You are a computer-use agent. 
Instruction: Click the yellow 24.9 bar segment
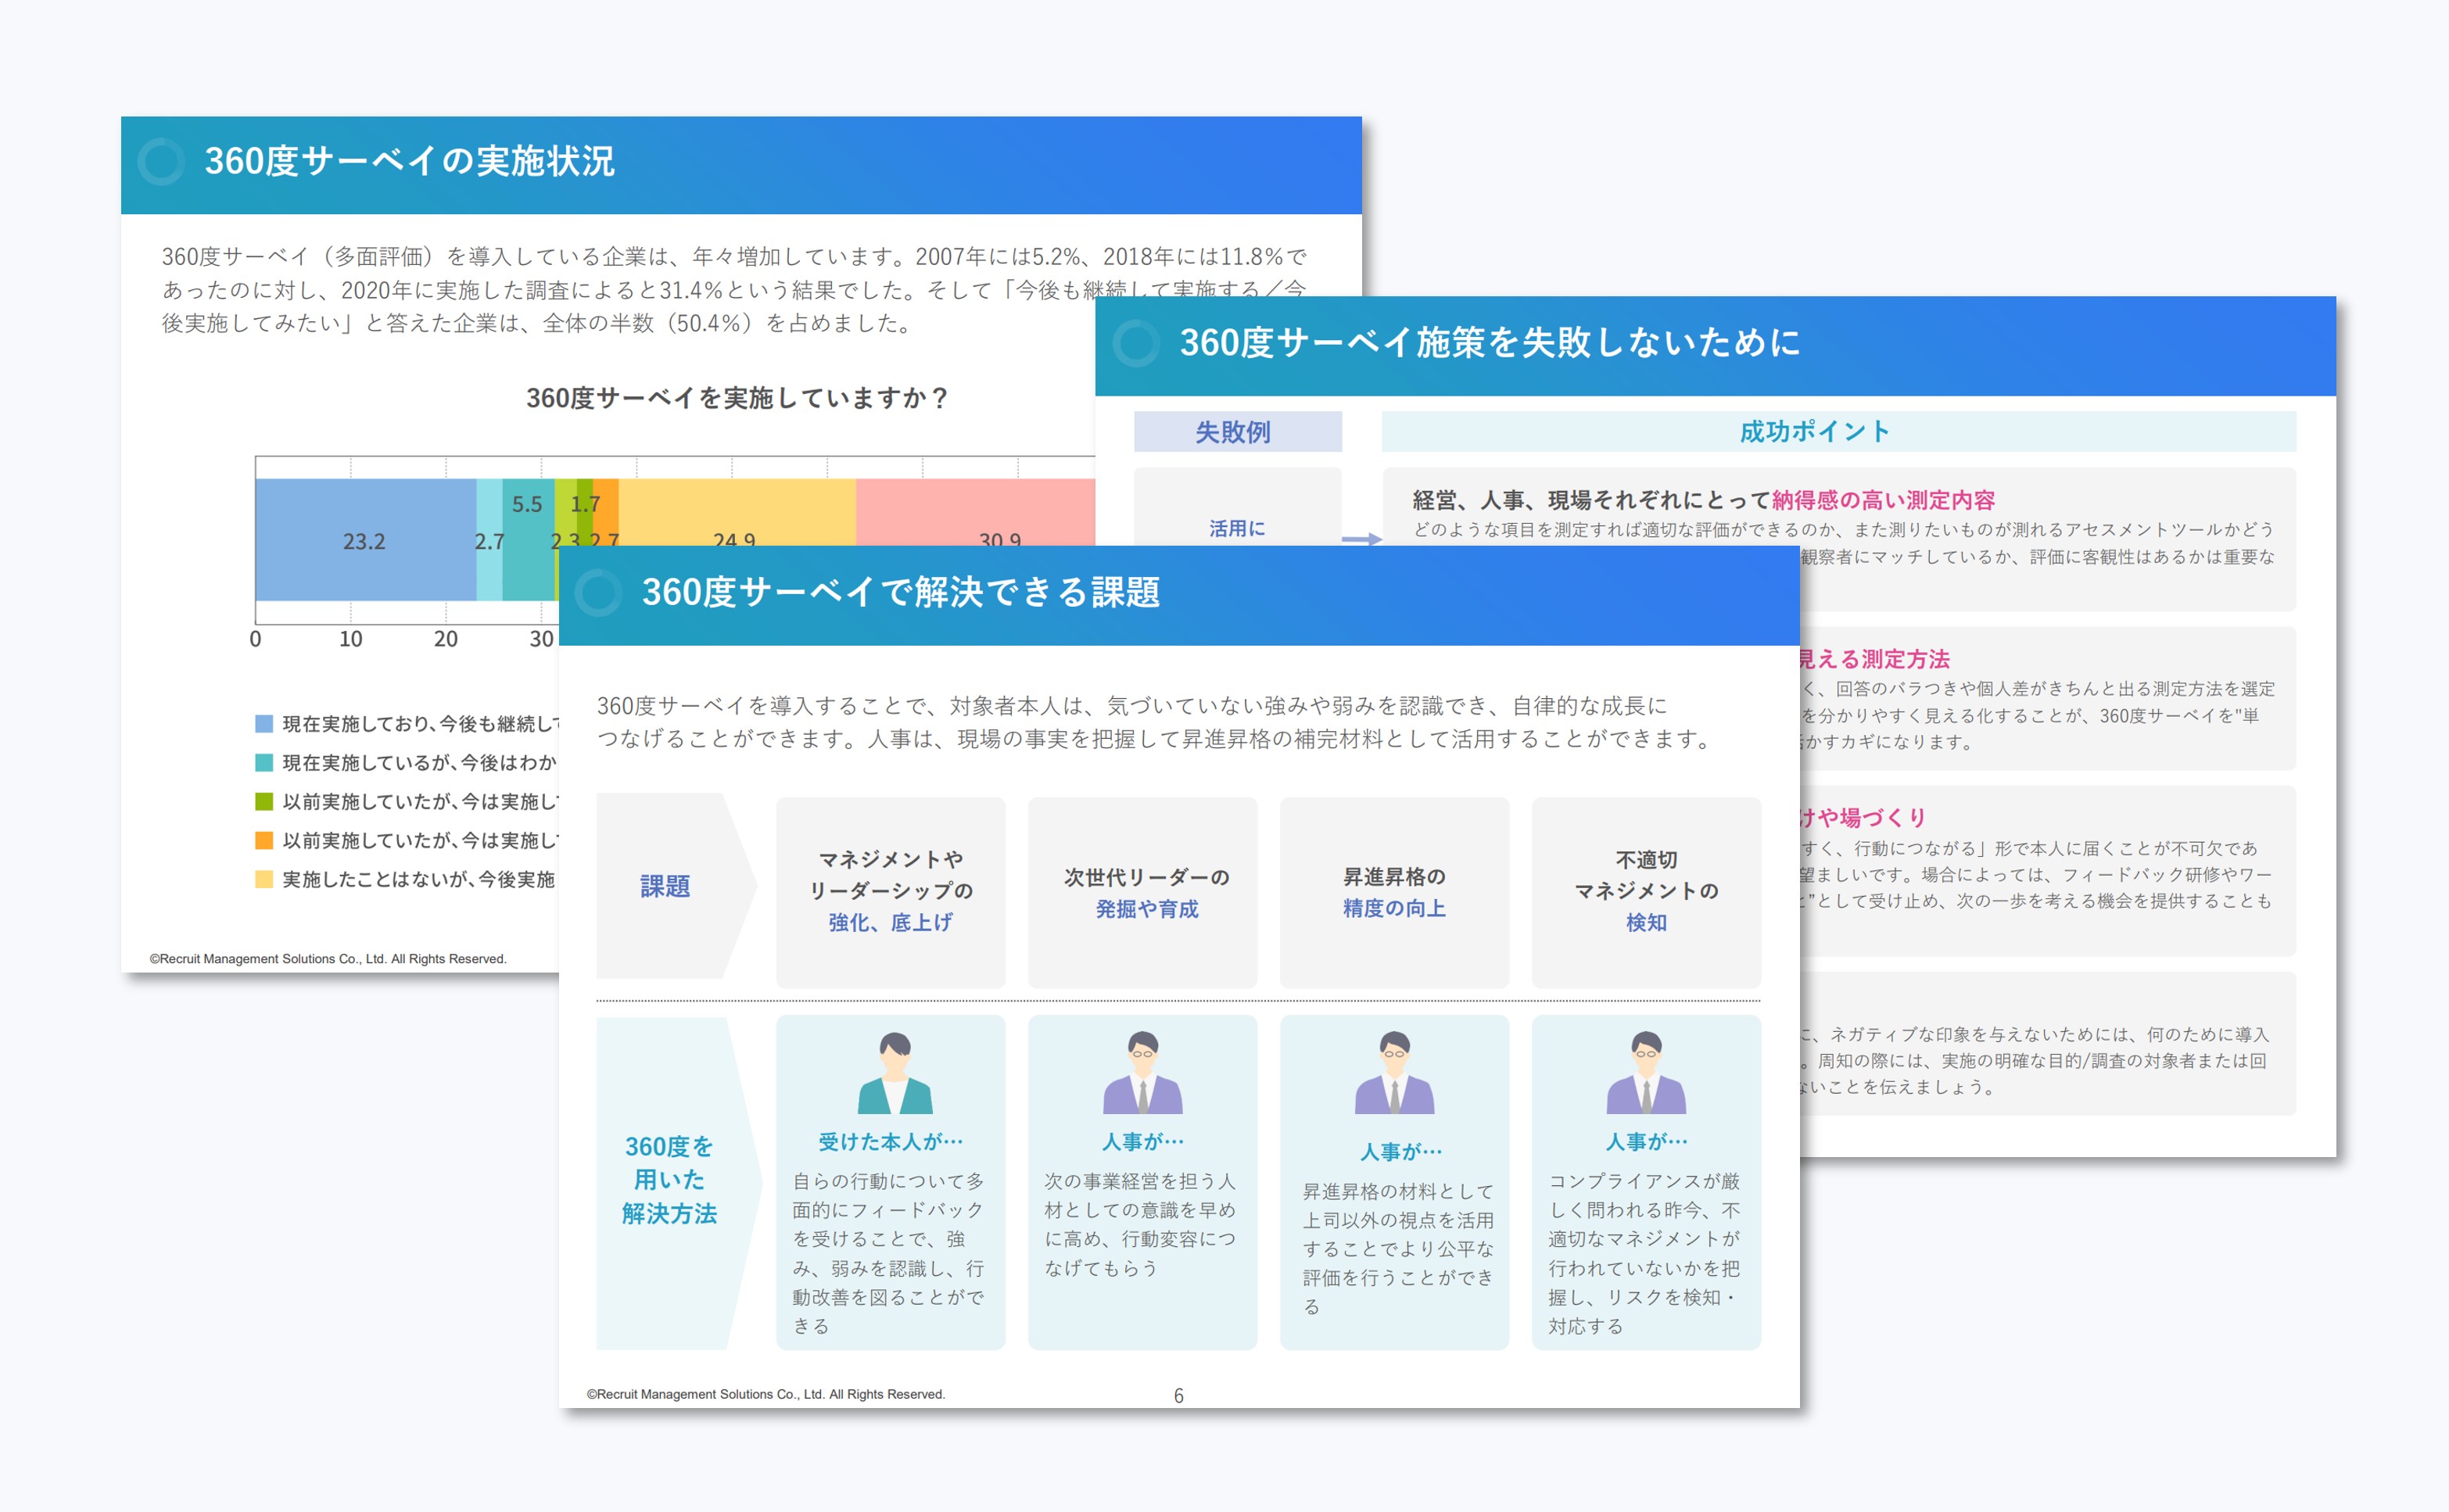737,511
